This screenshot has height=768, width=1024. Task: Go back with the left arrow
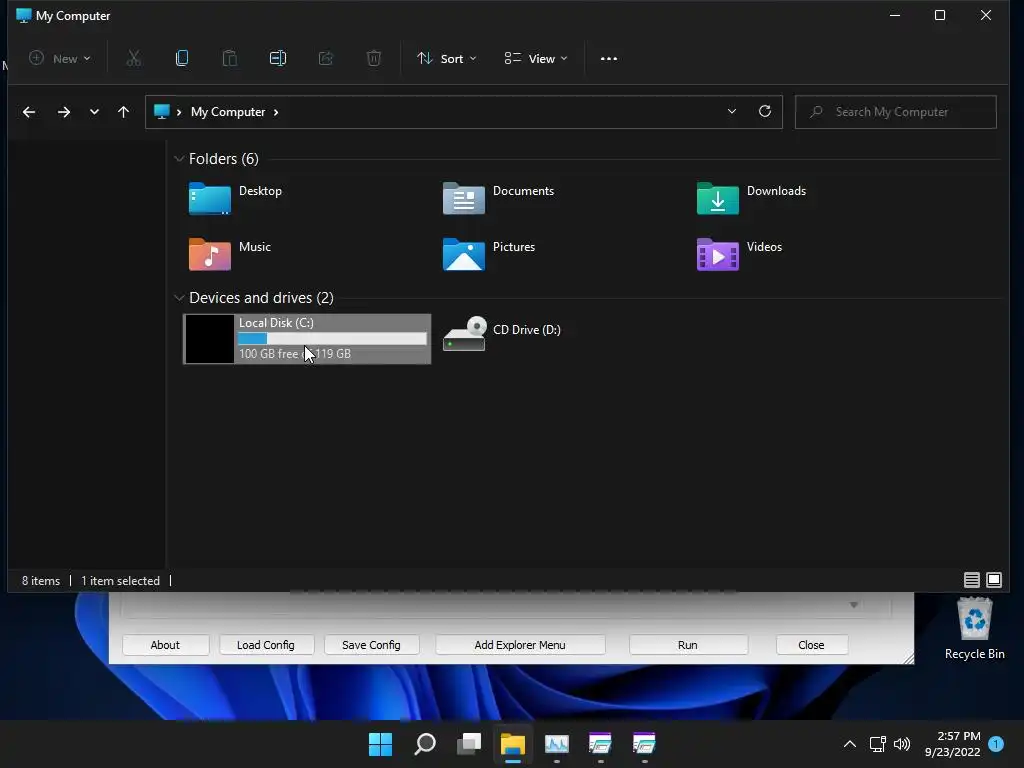click(x=29, y=112)
